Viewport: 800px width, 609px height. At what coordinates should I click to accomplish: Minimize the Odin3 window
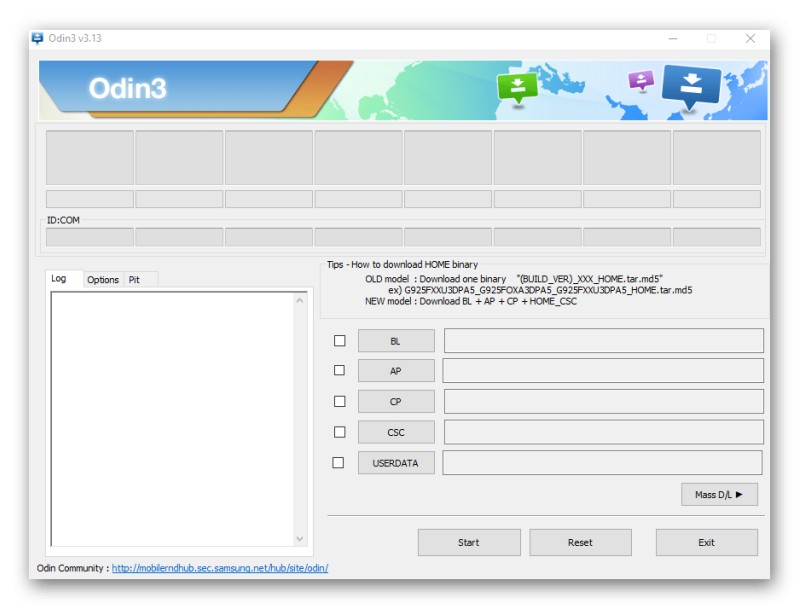tap(673, 39)
